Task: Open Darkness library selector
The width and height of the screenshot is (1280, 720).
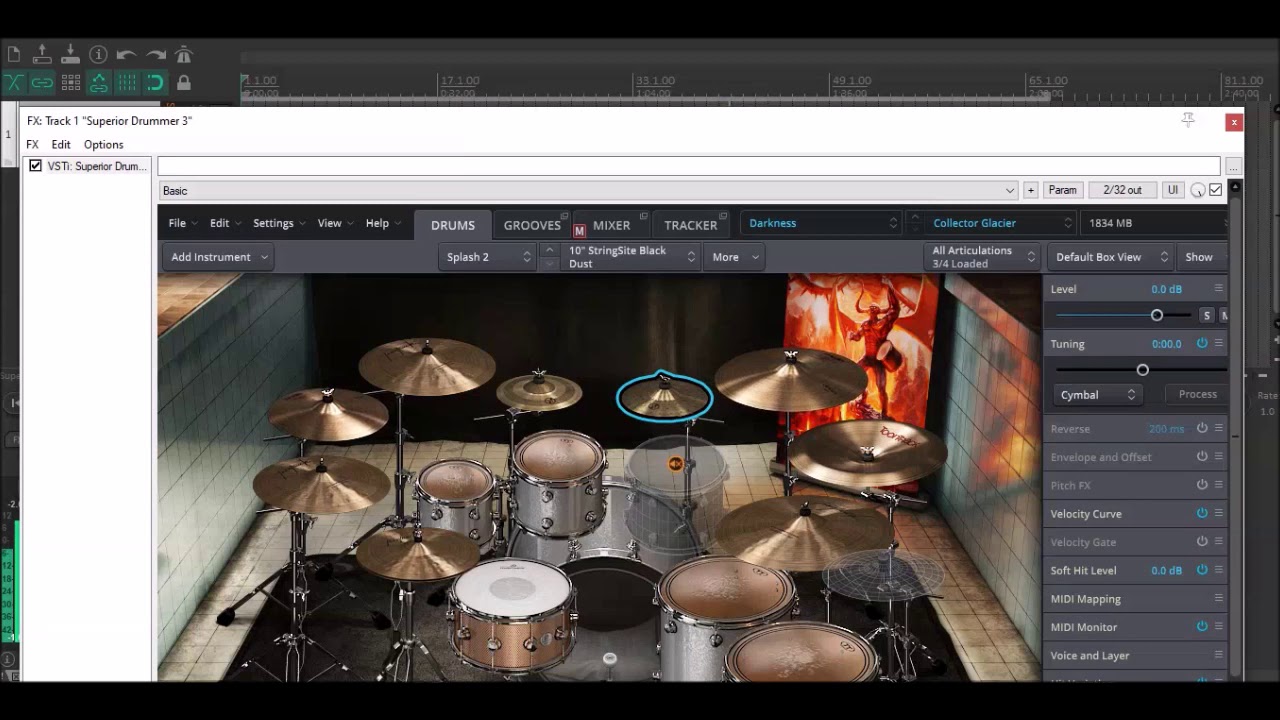Action: click(822, 223)
